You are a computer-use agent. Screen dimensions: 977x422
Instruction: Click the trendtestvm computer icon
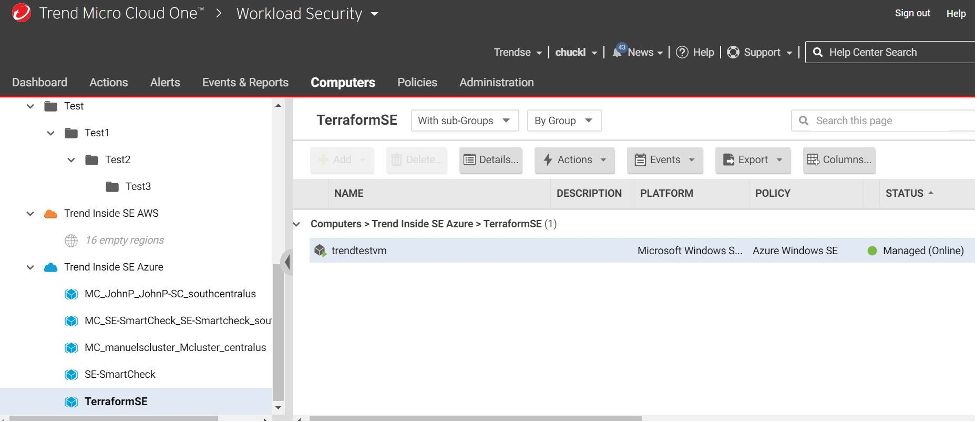[x=320, y=251]
